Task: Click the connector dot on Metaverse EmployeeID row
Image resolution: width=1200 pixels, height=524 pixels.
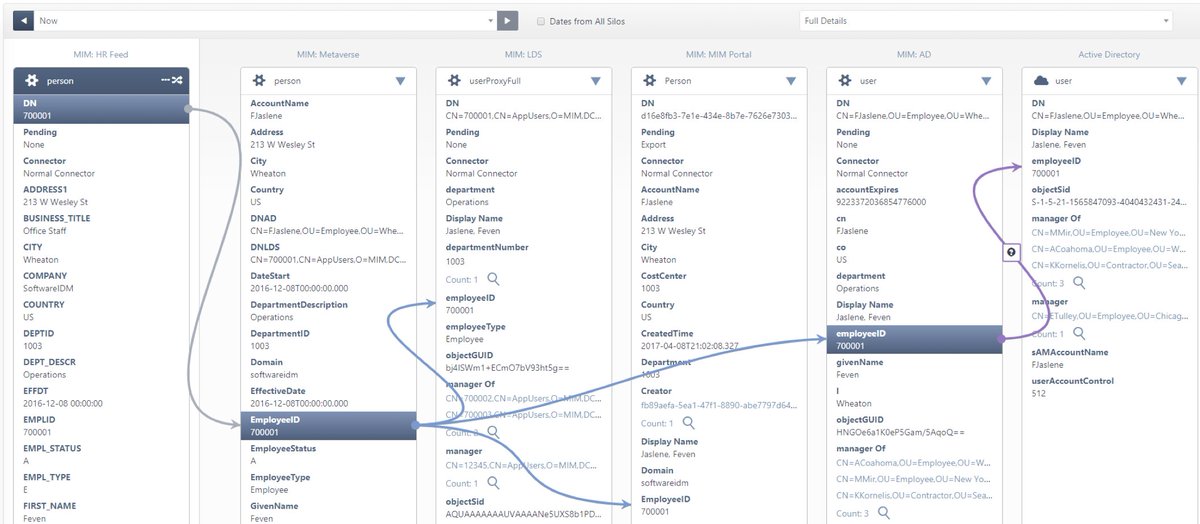Action: pyautogui.click(x=414, y=426)
